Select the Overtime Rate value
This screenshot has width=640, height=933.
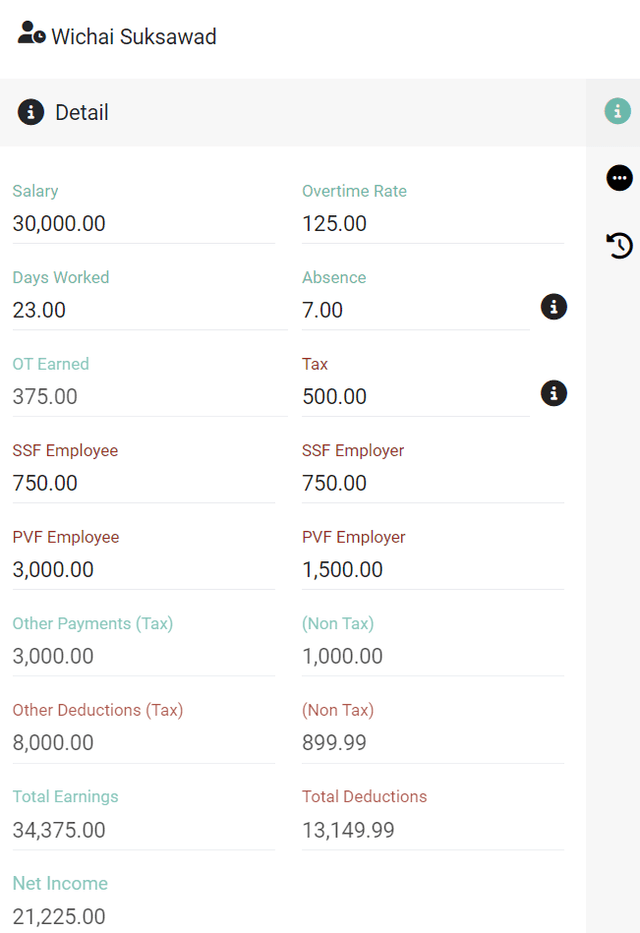430,224
